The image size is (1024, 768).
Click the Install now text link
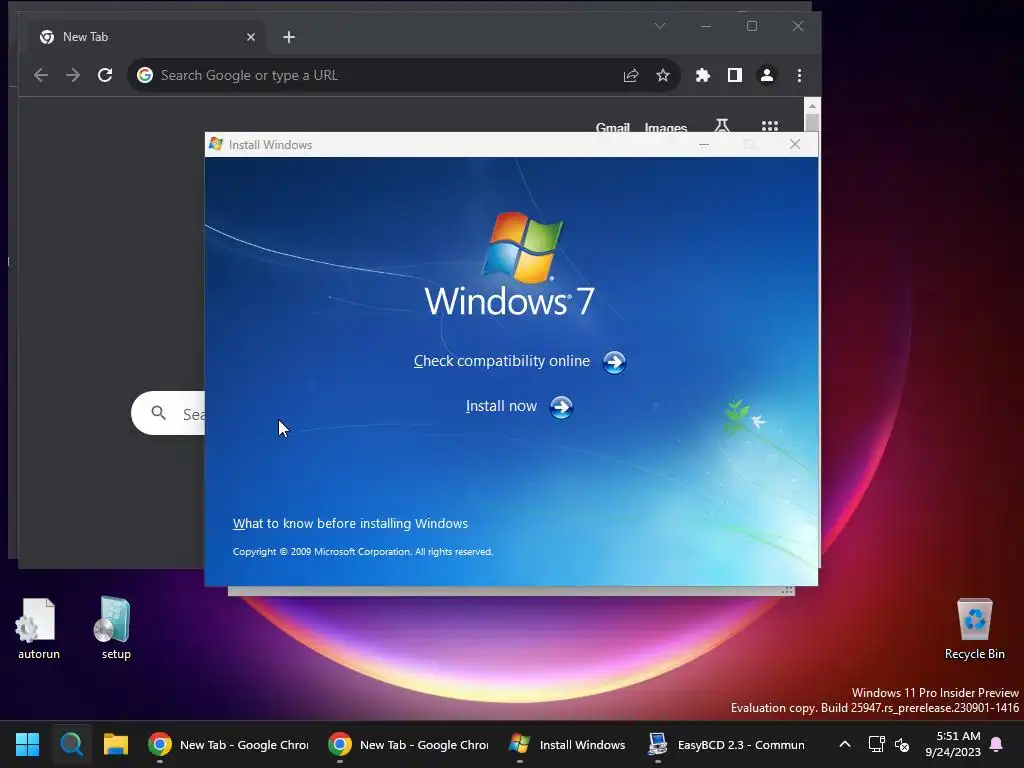pyautogui.click(x=501, y=406)
